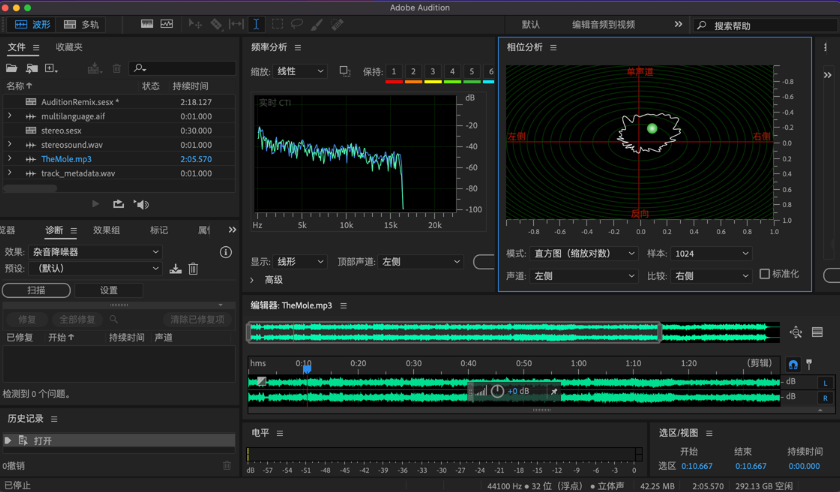Viewport: 840px width, 492px height.
Task: Select the Marquee Selection tool
Action: point(277,24)
